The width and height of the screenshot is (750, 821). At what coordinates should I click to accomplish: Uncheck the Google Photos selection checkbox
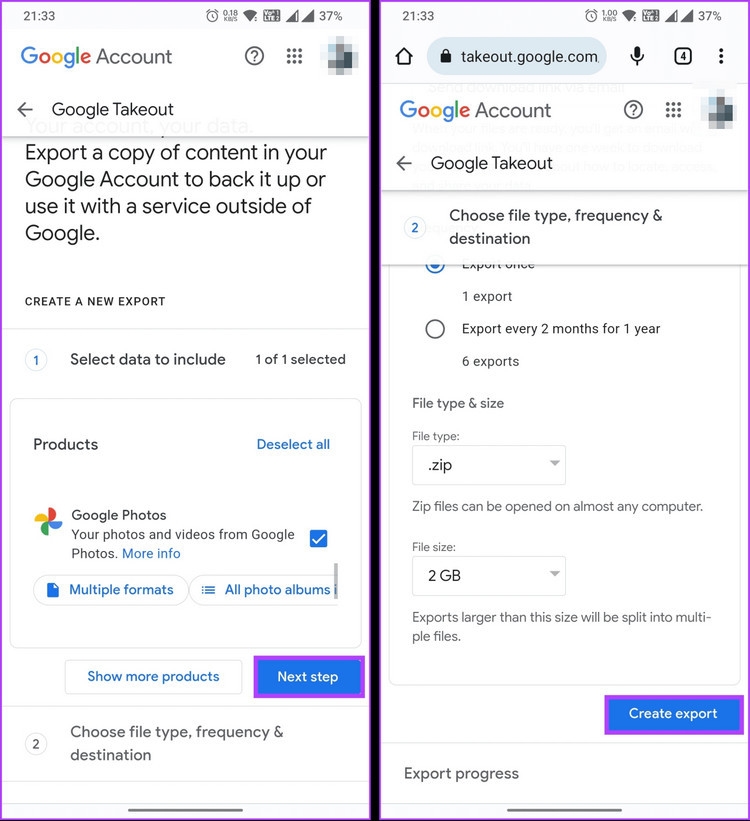[x=318, y=538]
